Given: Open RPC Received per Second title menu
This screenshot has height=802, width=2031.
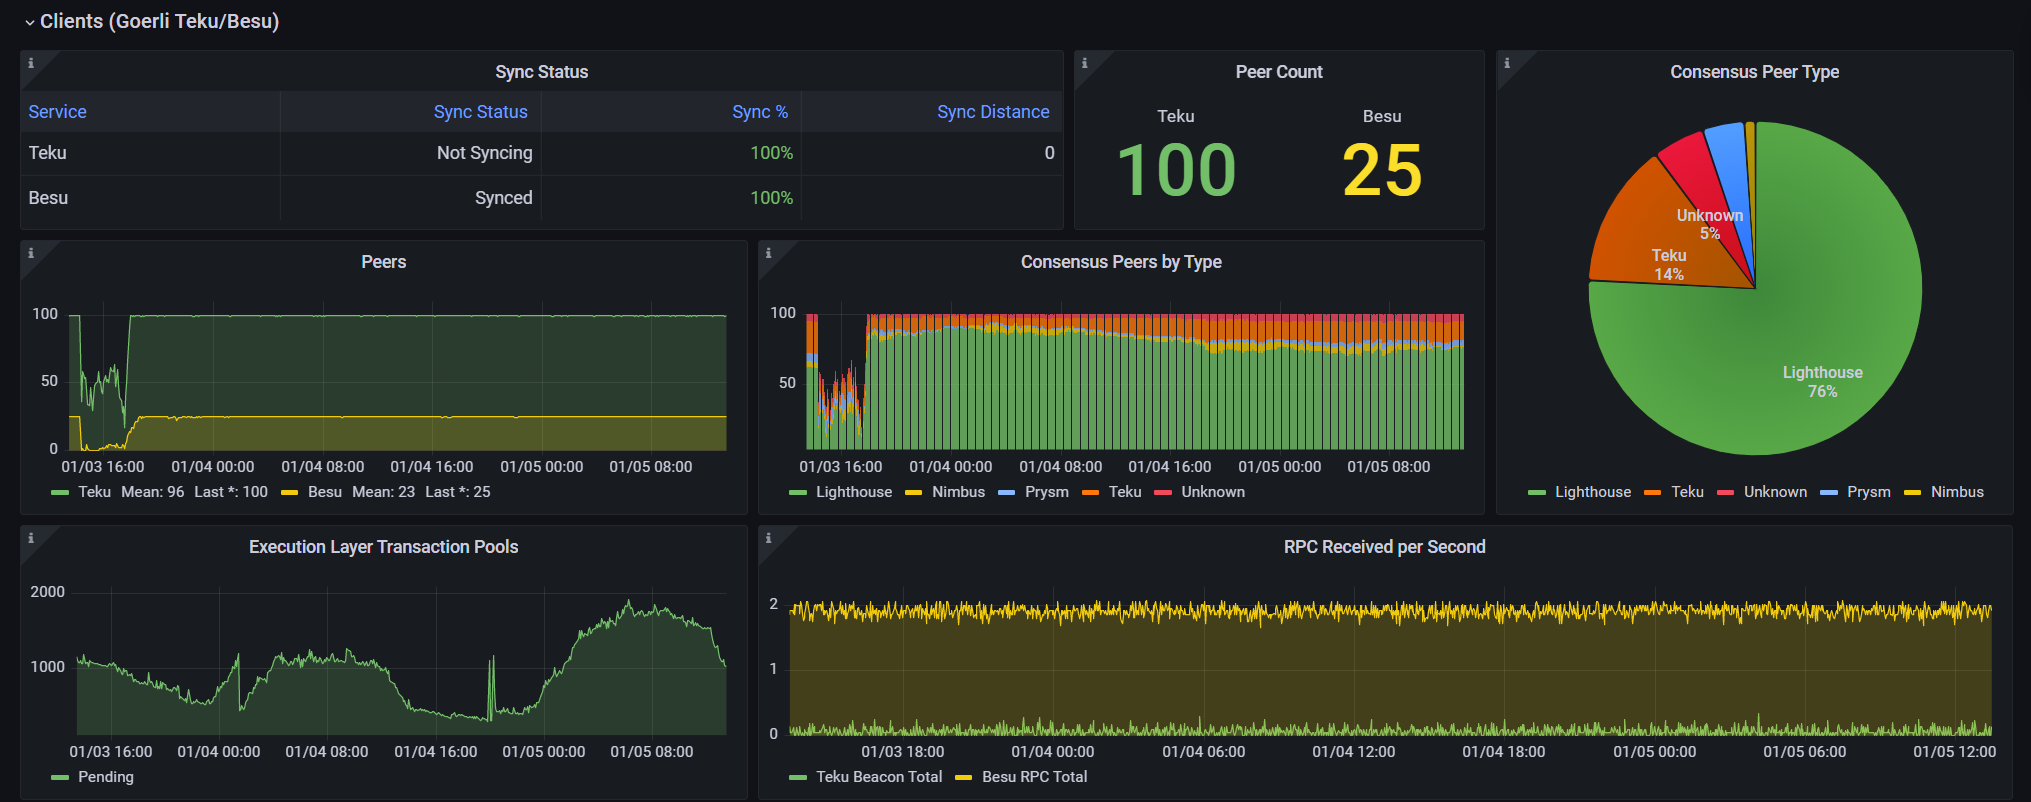Looking at the screenshot, I should (x=1384, y=547).
